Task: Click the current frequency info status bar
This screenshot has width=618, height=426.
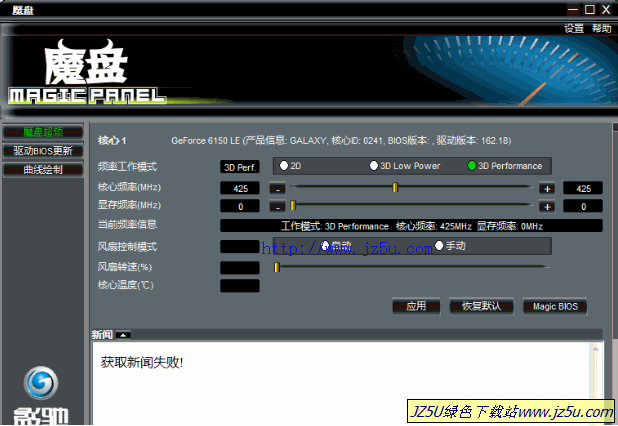Action: click(411, 226)
